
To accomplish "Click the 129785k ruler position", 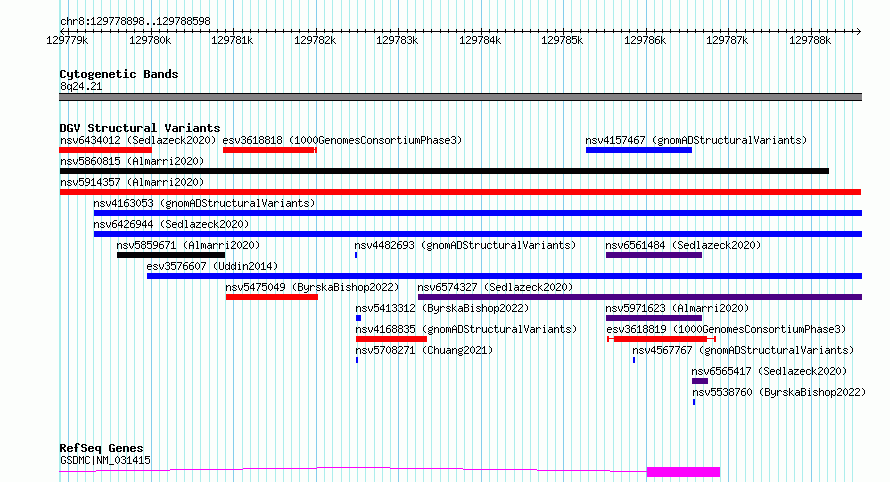I will click(x=562, y=40).
